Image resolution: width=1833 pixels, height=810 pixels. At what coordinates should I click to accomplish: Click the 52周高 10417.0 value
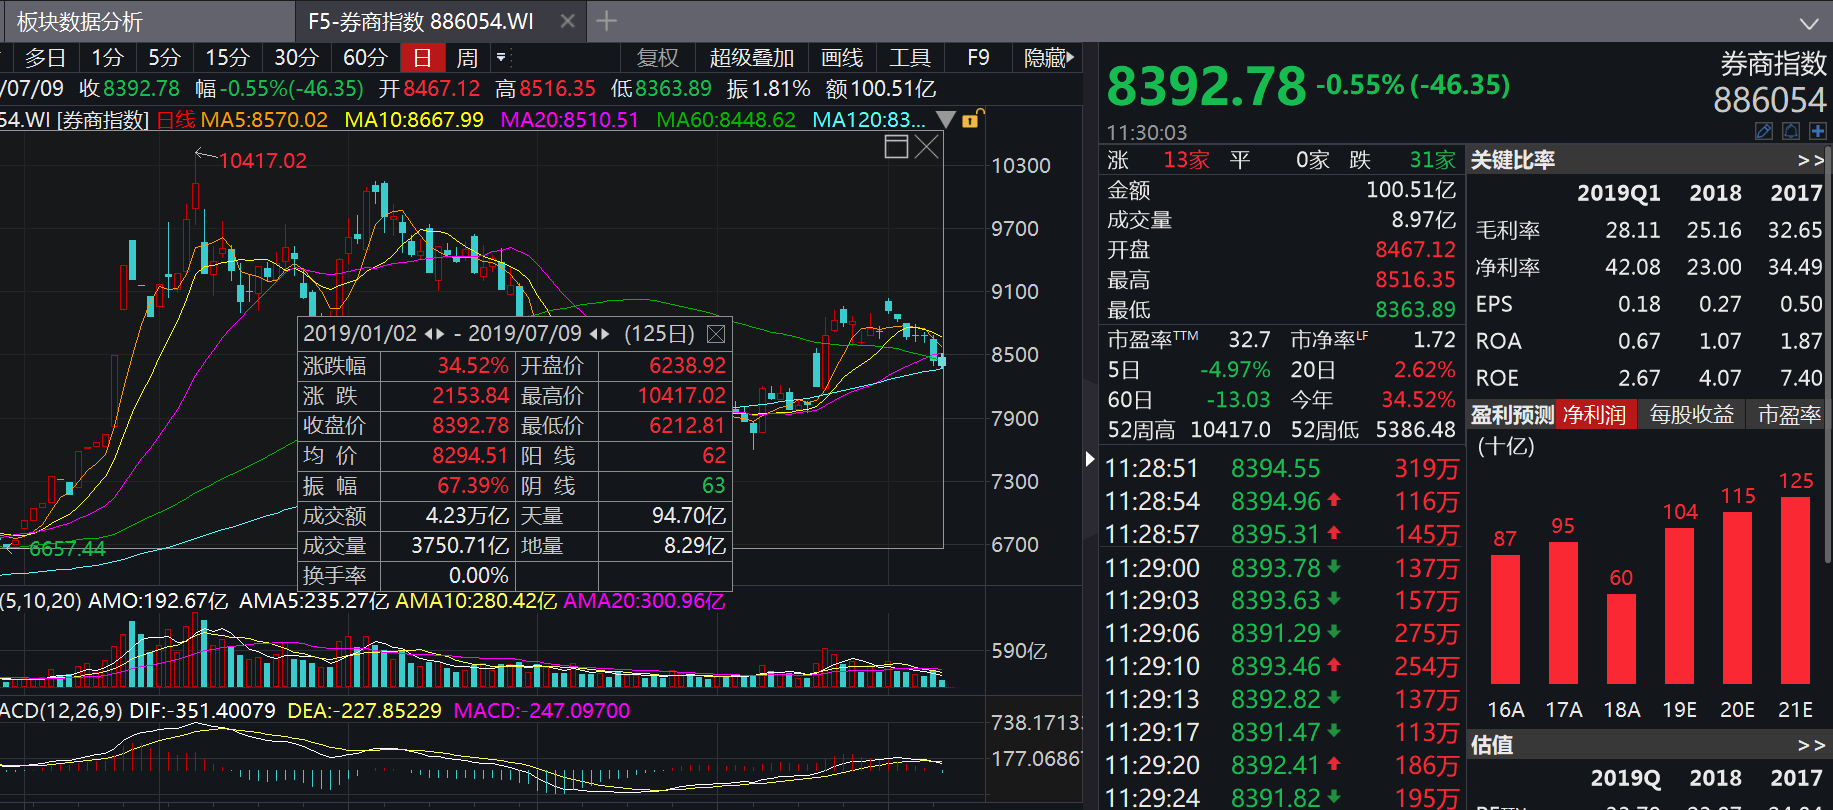(x=1231, y=430)
